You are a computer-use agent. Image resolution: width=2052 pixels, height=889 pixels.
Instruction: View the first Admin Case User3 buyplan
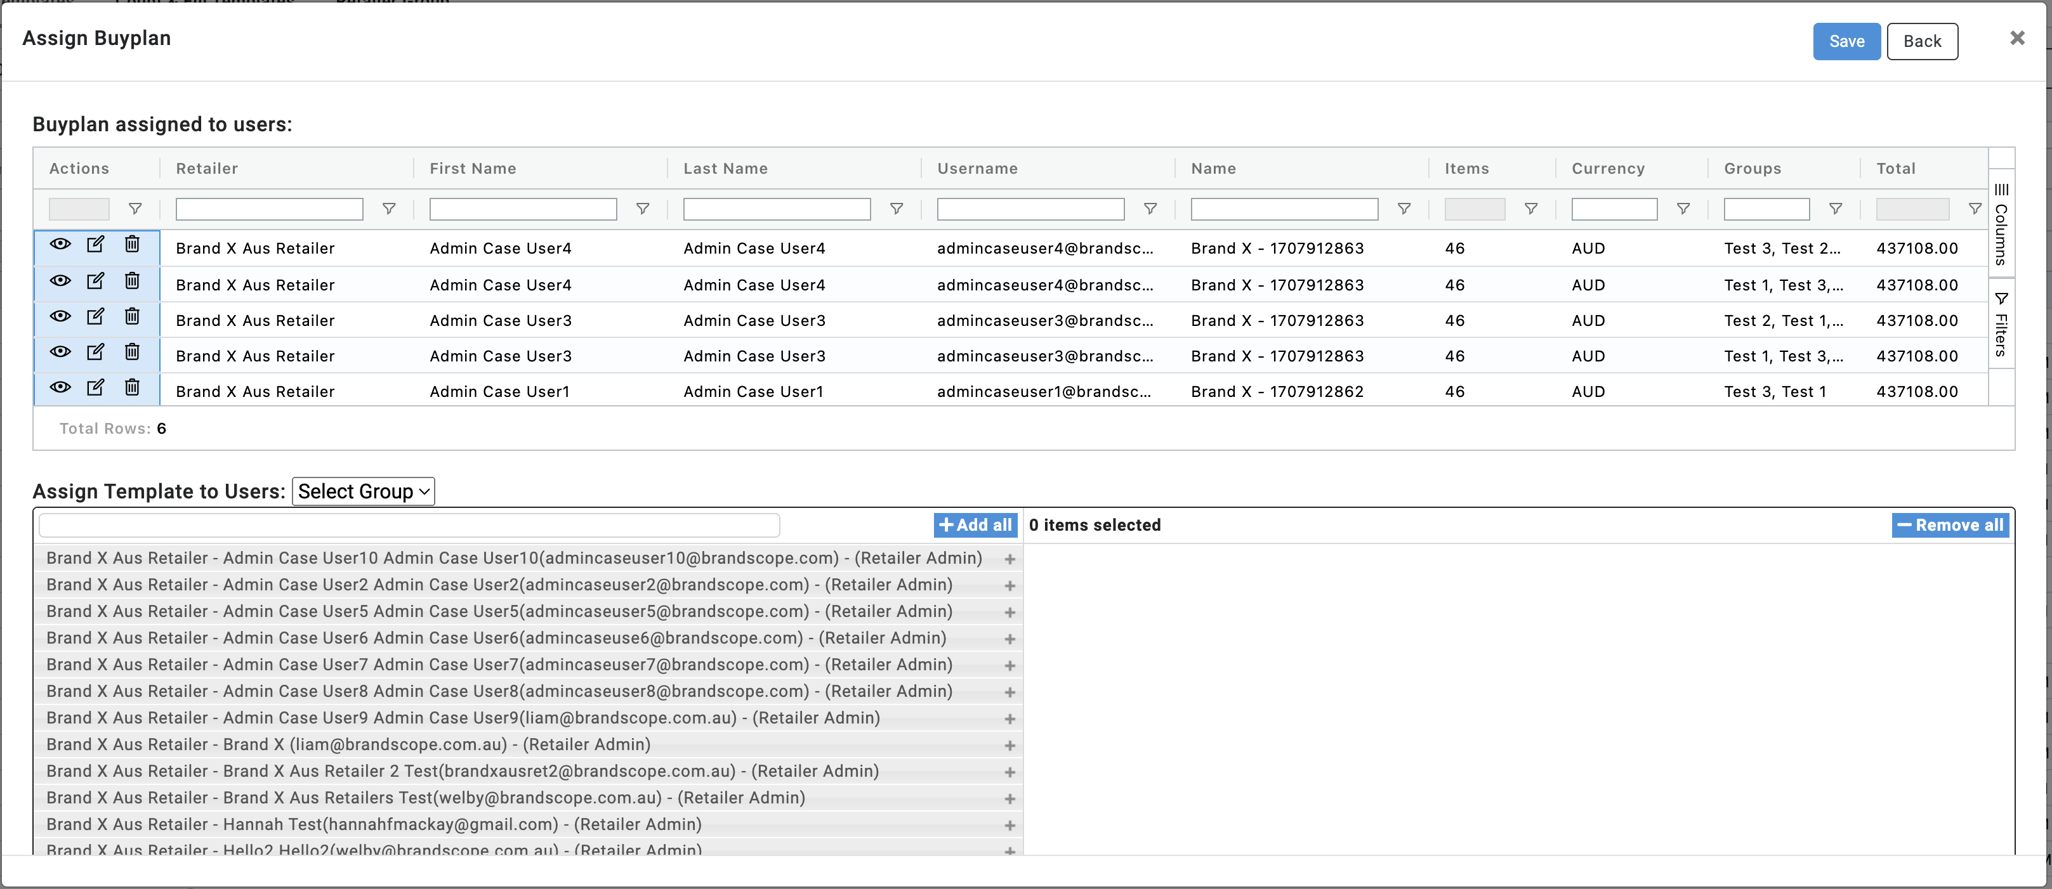tap(60, 317)
